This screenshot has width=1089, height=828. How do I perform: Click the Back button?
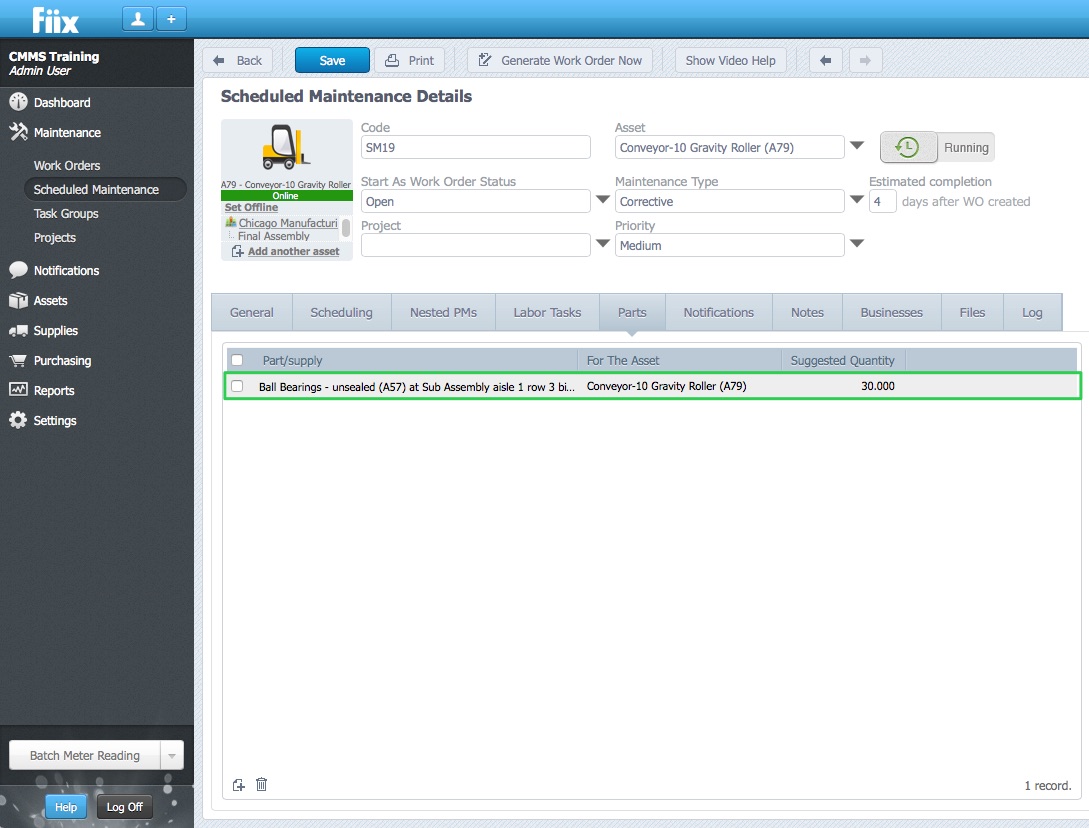pyautogui.click(x=238, y=60)
